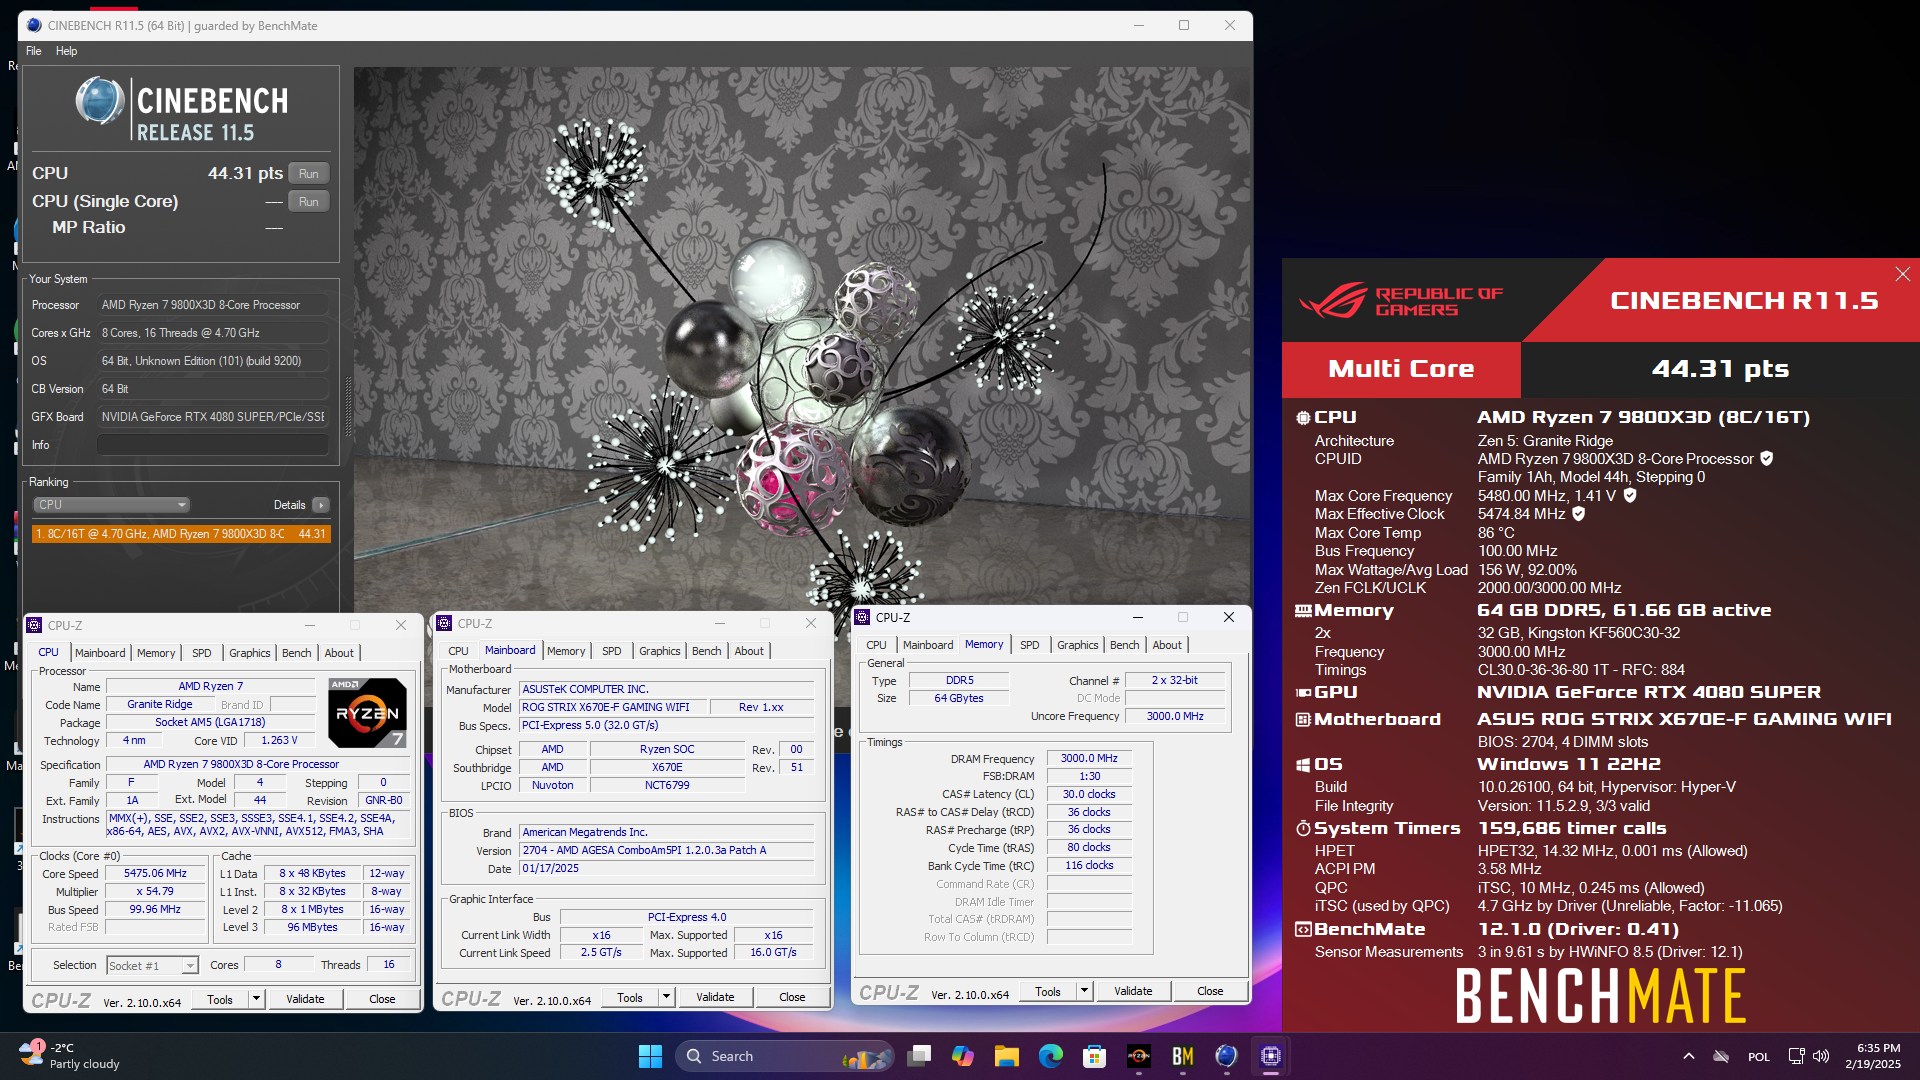
Task: Open the weather widget on taskbar
Action: 70,1056
